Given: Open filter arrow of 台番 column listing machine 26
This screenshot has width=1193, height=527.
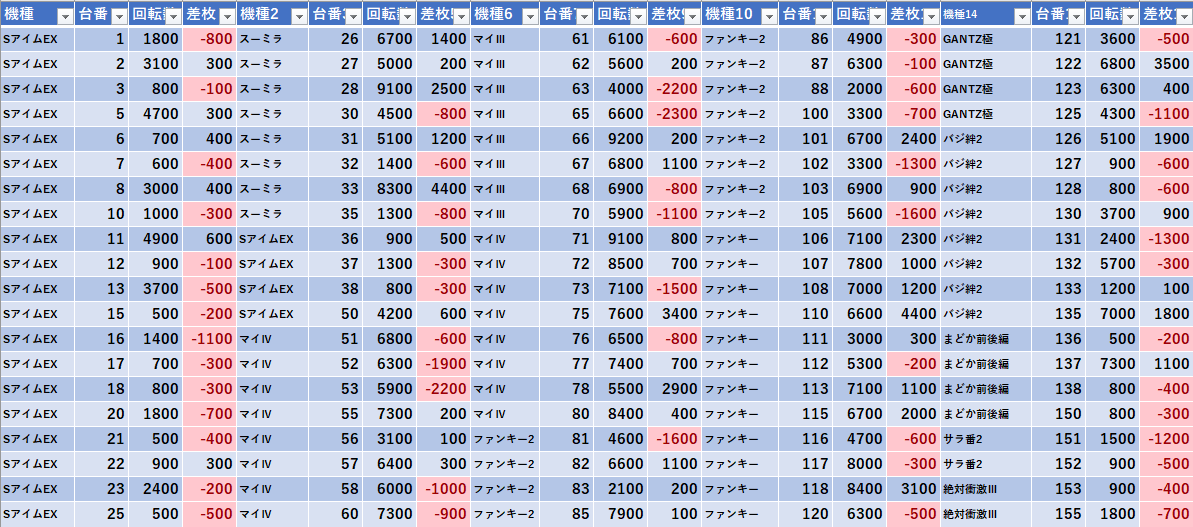Looking at the screenshot, I should coord(352,17).
